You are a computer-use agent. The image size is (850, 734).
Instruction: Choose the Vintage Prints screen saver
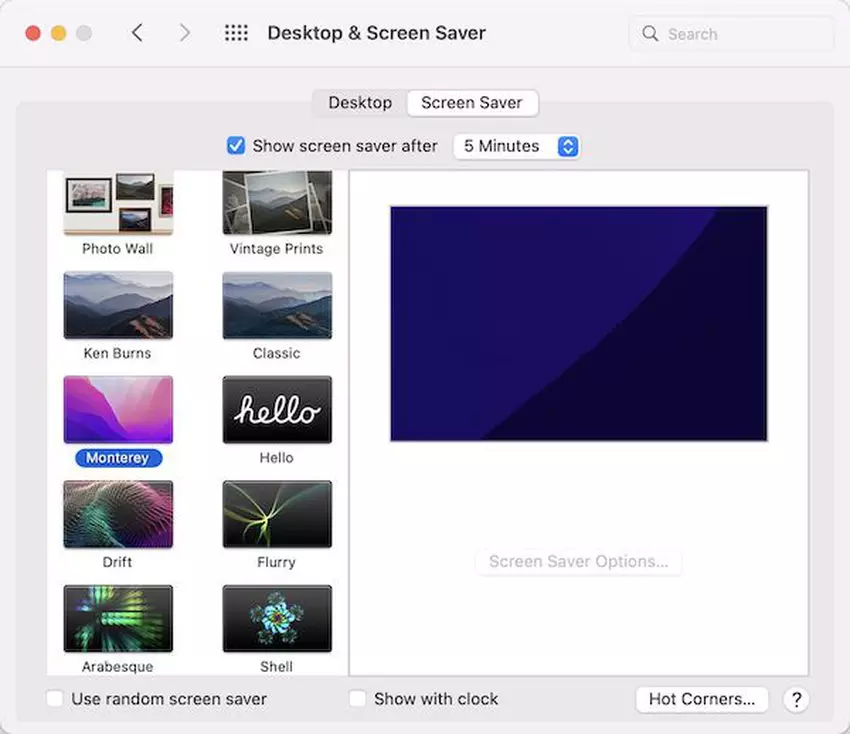tap(277, 203)
